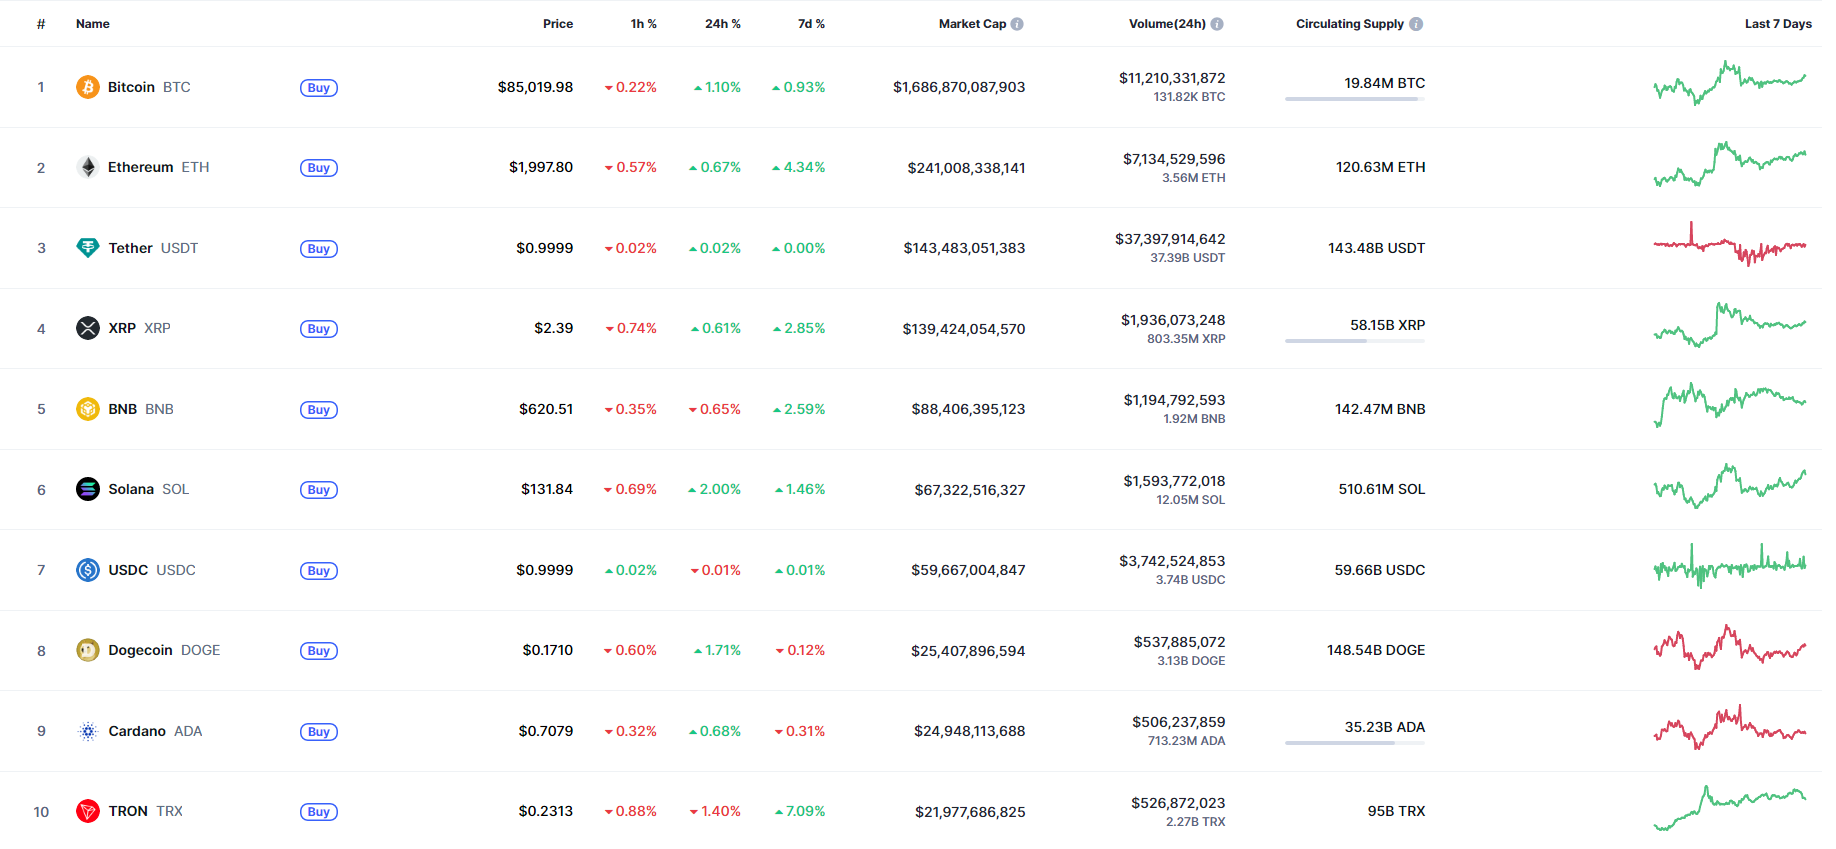Open Dogecoin's 7-day sparkline chart
This screenshot has height=849, width=1836.
tap(1730, 648)
